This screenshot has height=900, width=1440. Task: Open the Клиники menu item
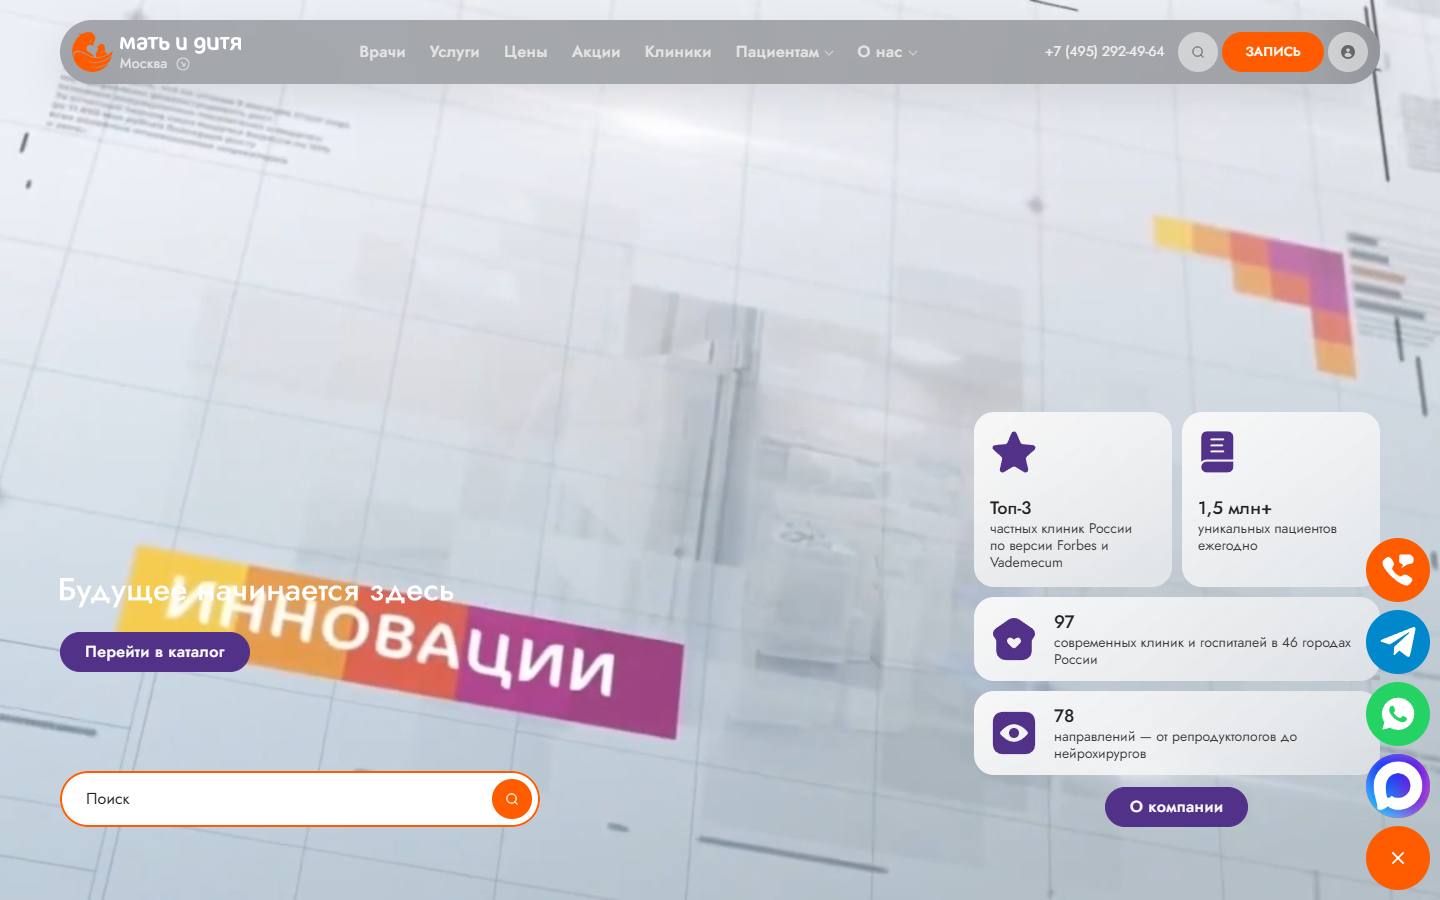pos(678,52)
